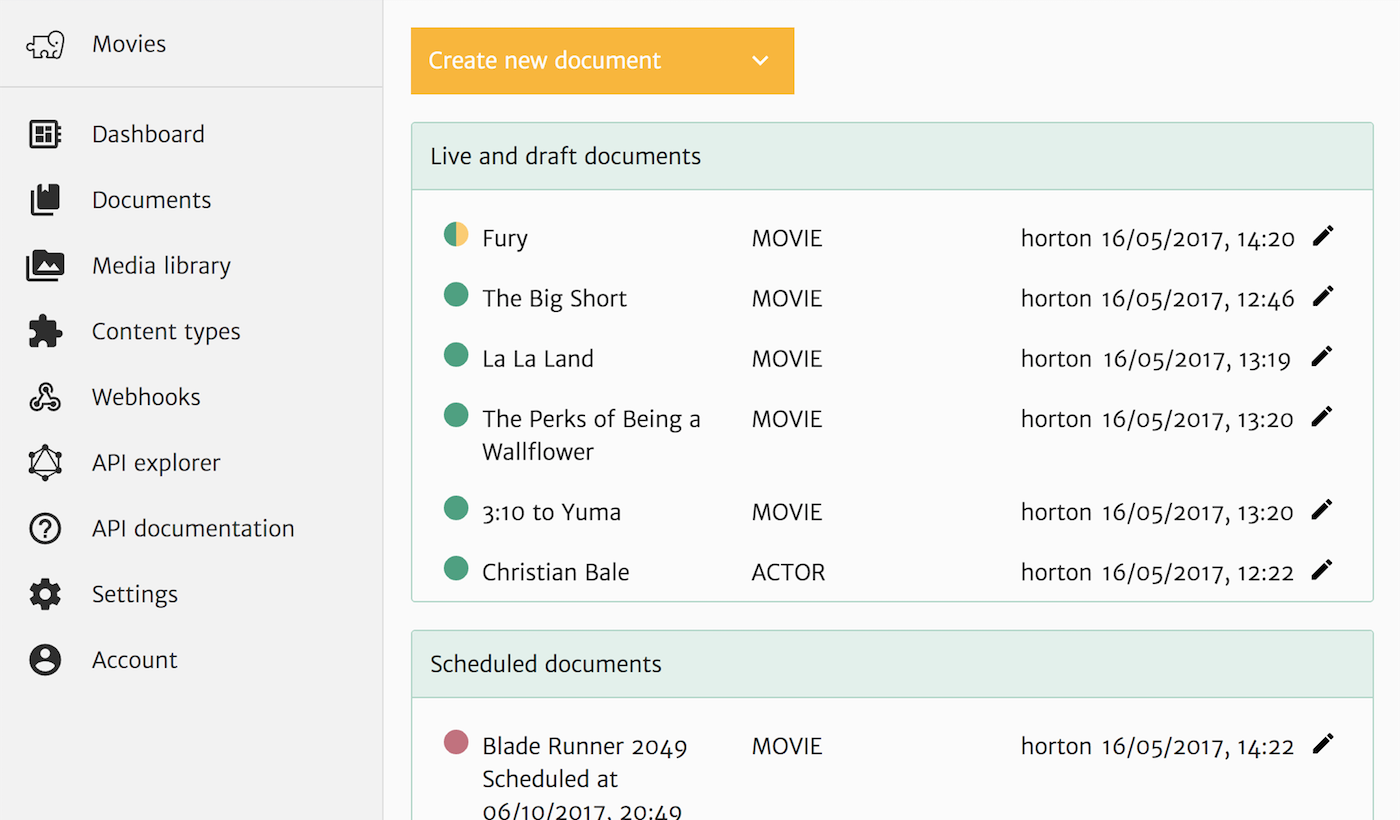Open the Dashboard menu item
Image resolution: width=1400 pixels, height=820 pixels.
(x=148, y=134)
